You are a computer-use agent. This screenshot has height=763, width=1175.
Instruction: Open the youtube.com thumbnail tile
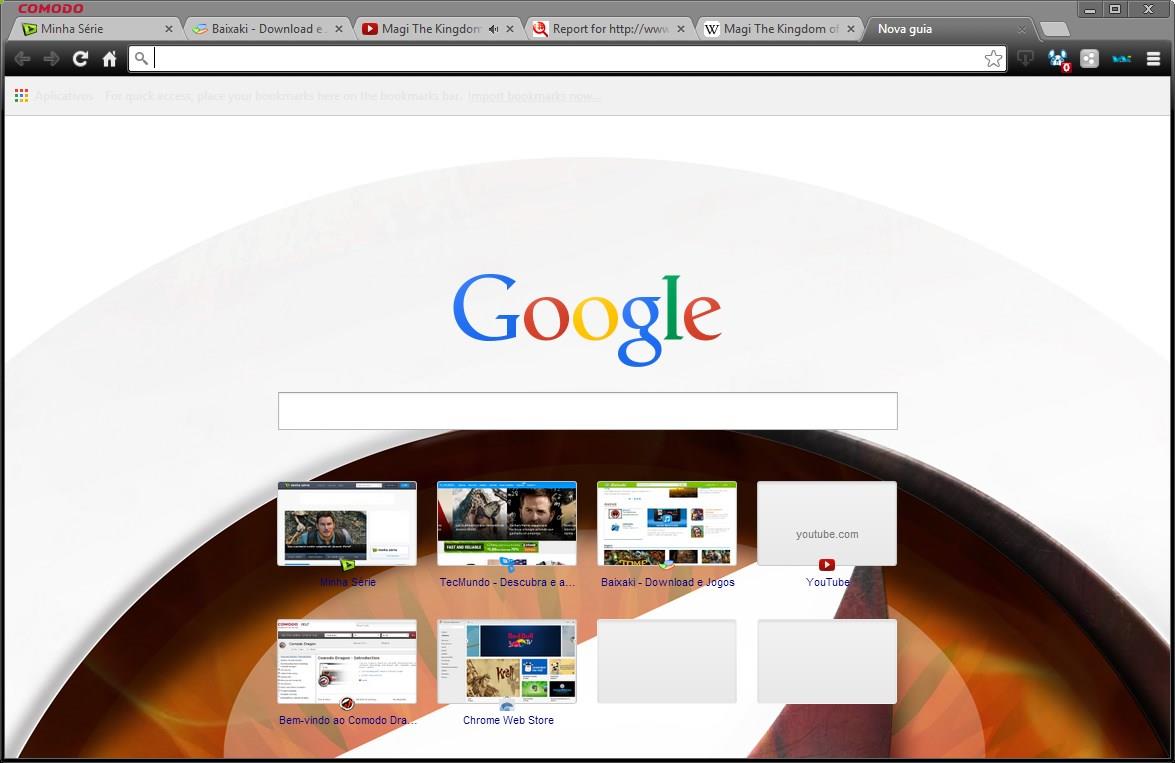827,523
